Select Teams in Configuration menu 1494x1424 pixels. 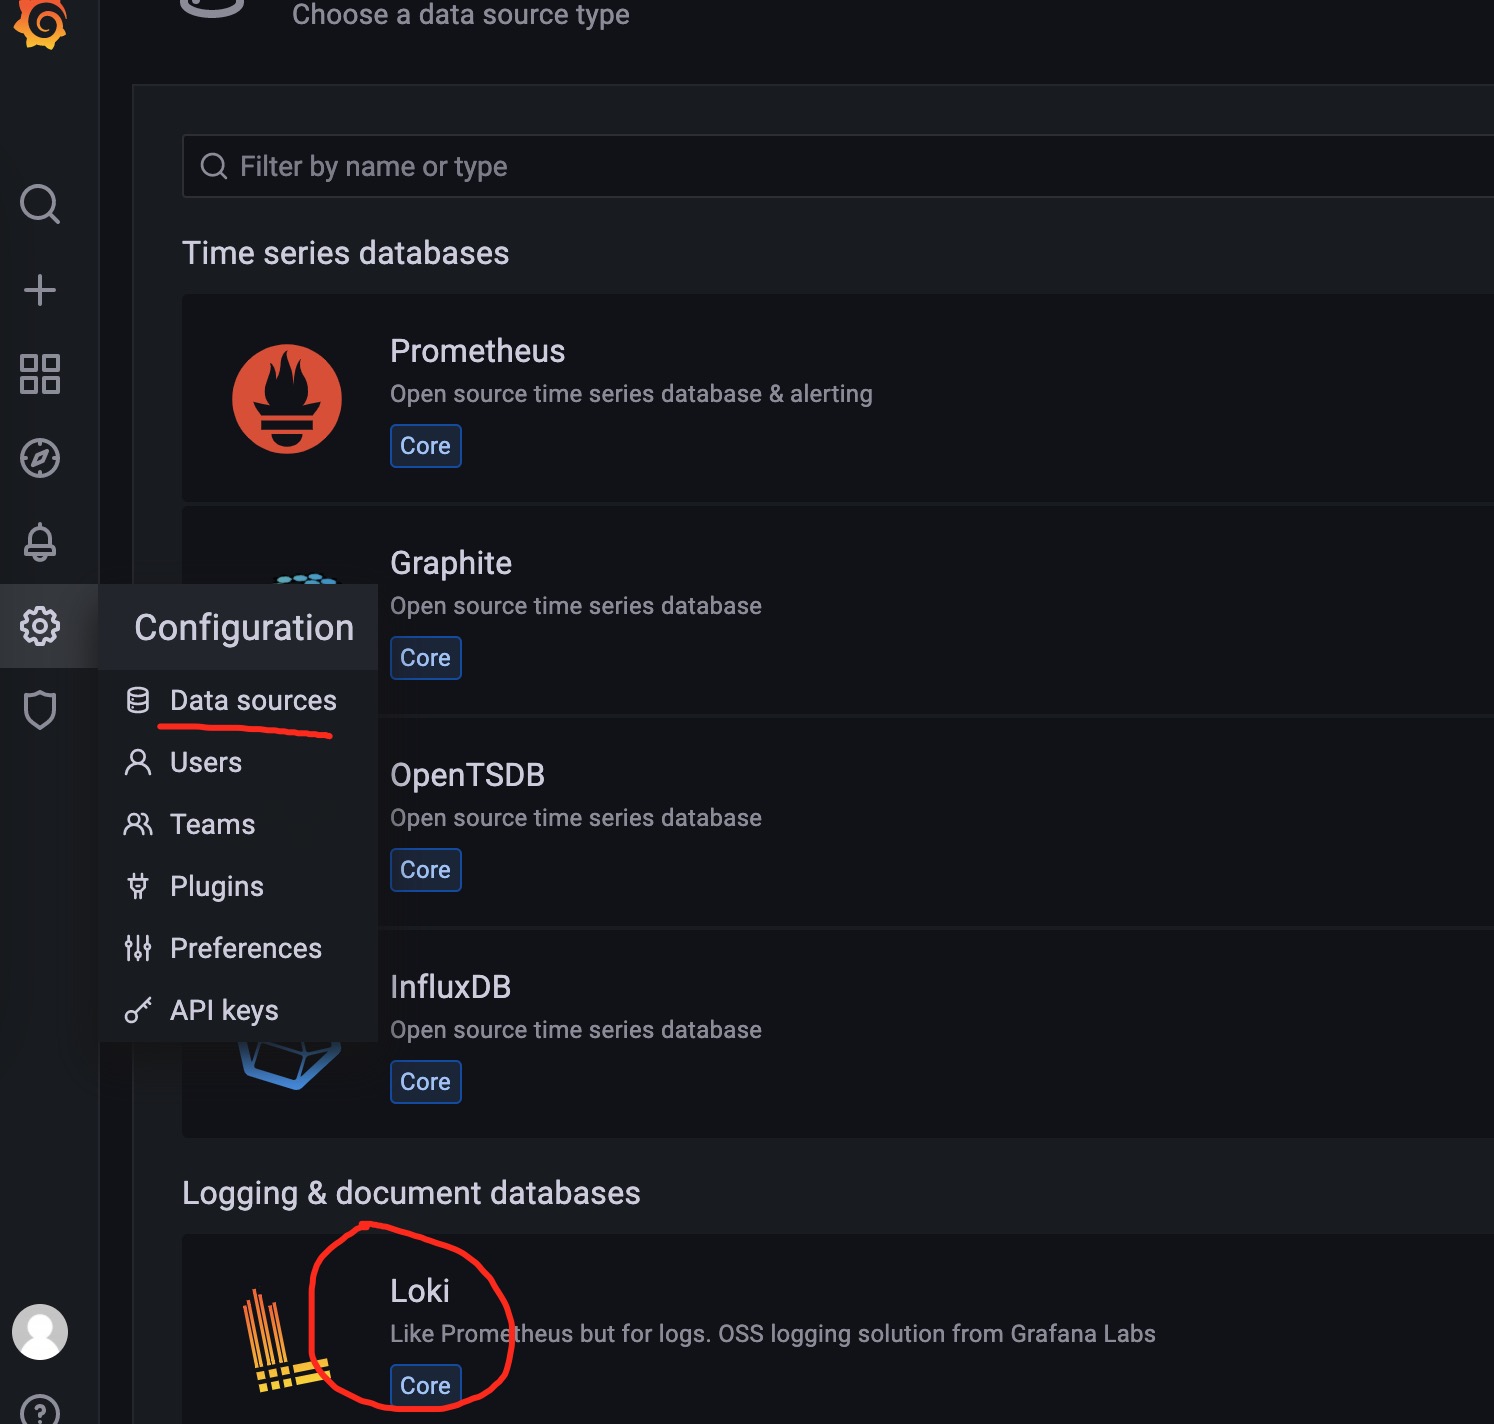coord(211,824)
